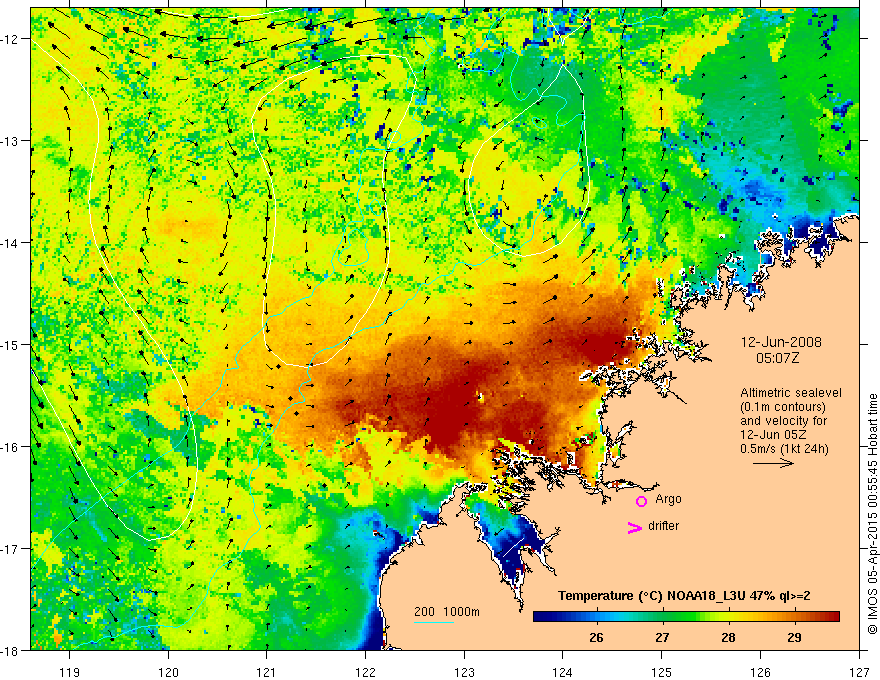Click the latitude axis label '-13'
880x680 pixels.
[11, 141]
